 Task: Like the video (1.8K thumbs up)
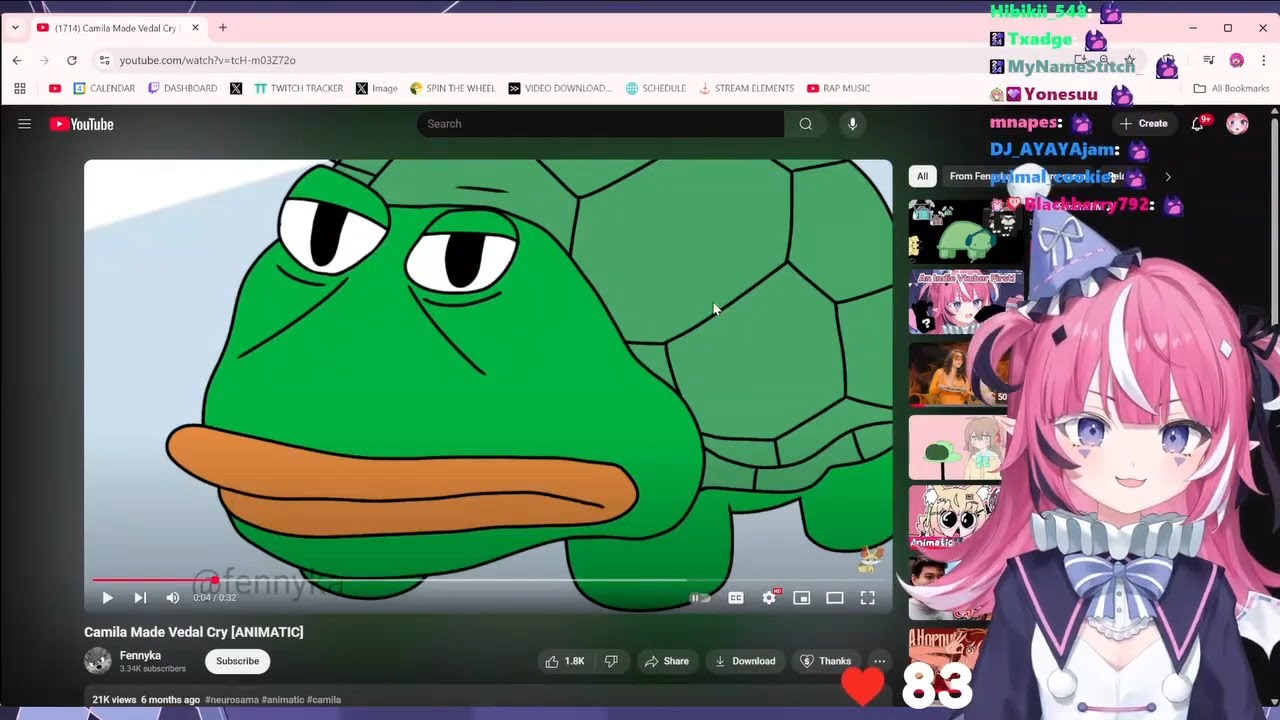click(565, 661)
